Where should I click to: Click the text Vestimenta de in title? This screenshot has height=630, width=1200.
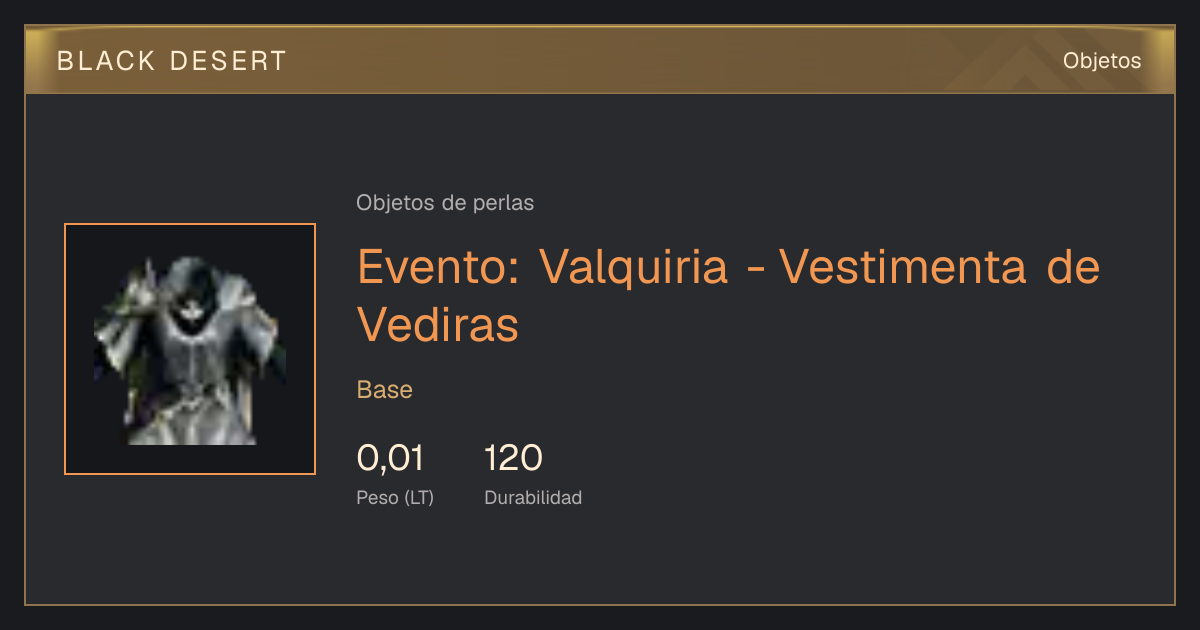(940, 267)
